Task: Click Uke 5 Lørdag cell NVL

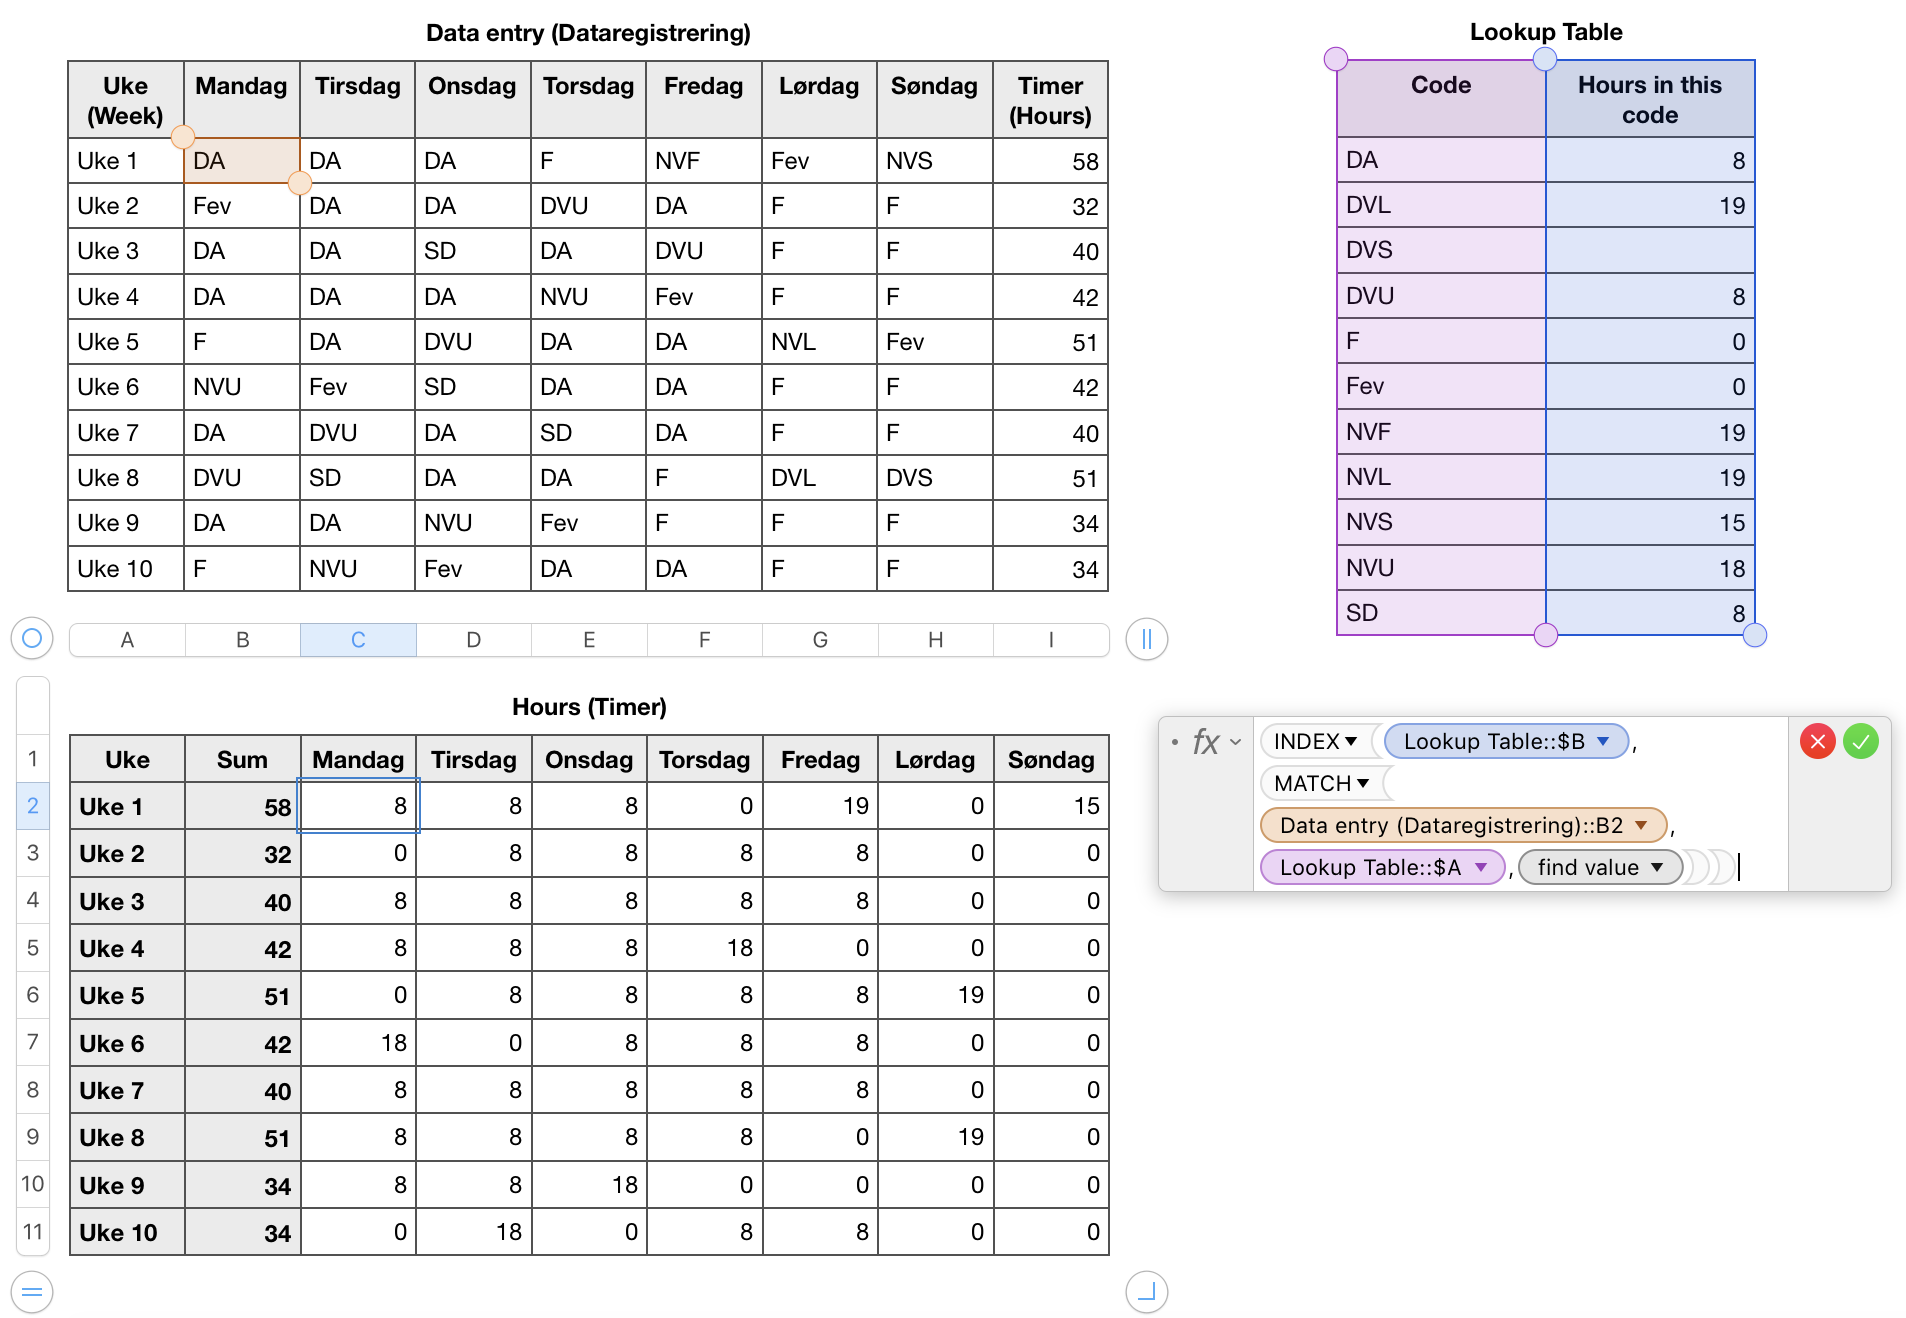Action: click(819, 342)
